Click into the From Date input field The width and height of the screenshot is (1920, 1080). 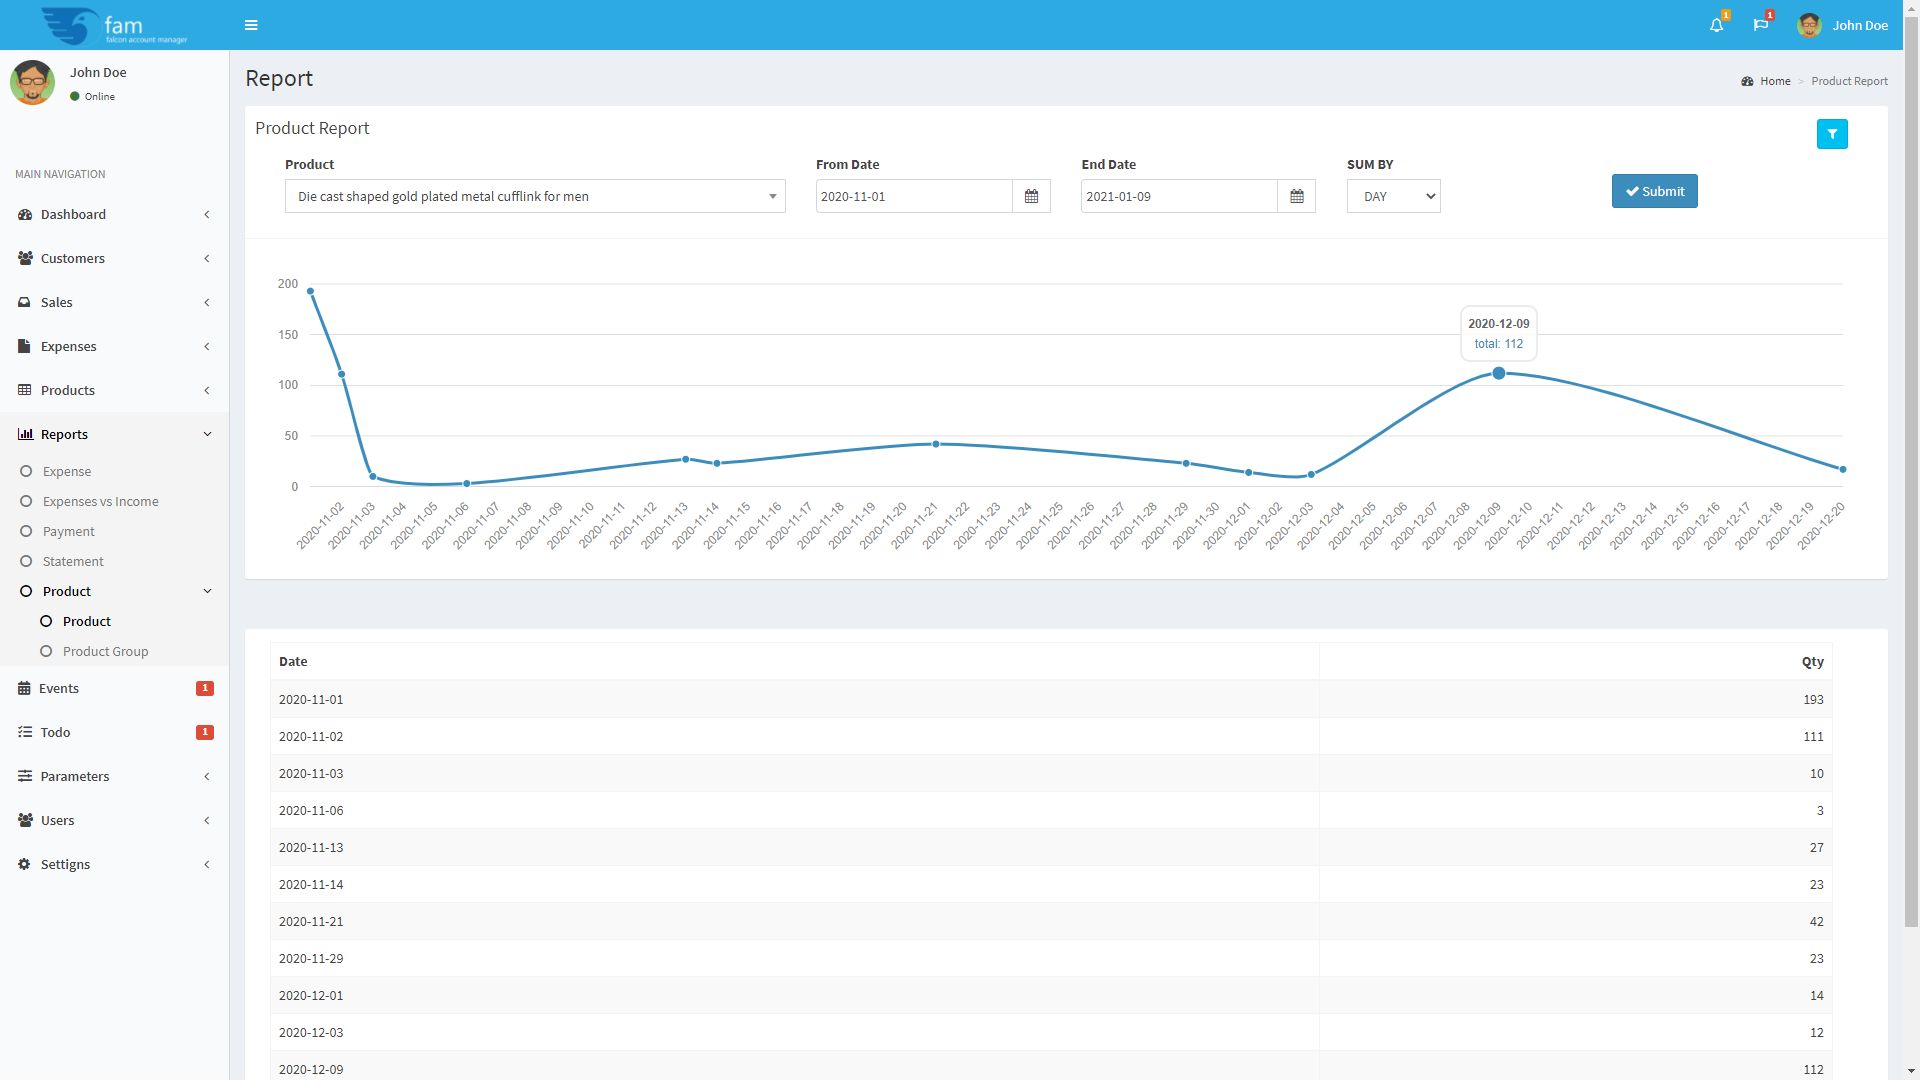913,197
